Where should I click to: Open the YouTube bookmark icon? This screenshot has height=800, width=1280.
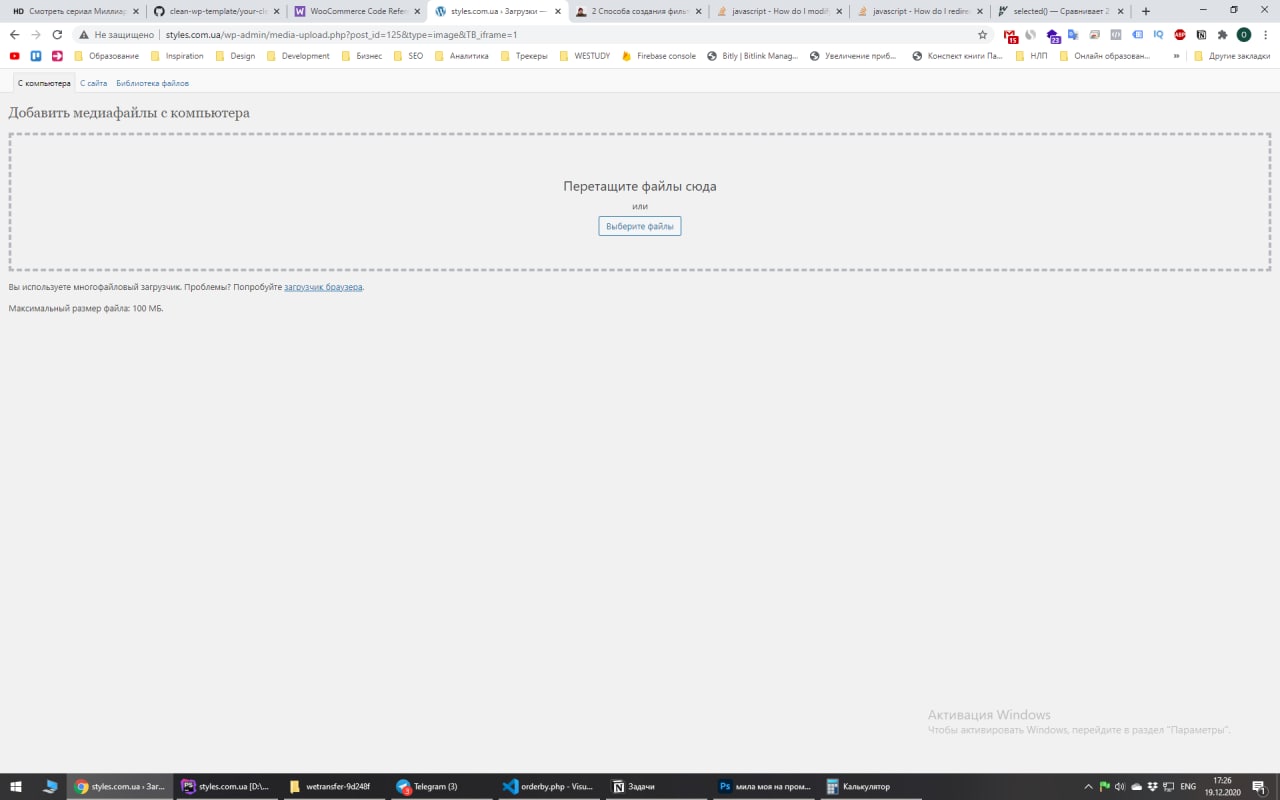tap(15, 56)
